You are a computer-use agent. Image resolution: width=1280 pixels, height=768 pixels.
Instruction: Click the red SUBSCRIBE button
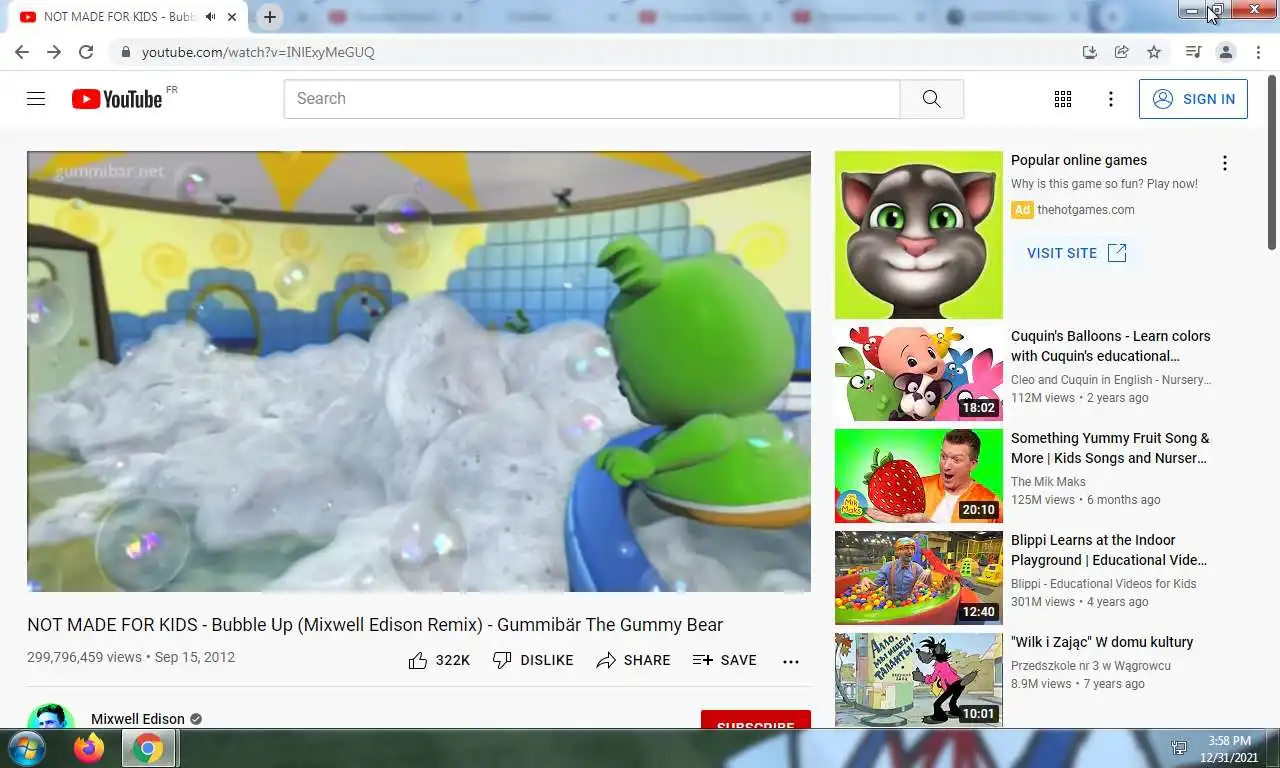pyautogui.click(x=756, y=719)
